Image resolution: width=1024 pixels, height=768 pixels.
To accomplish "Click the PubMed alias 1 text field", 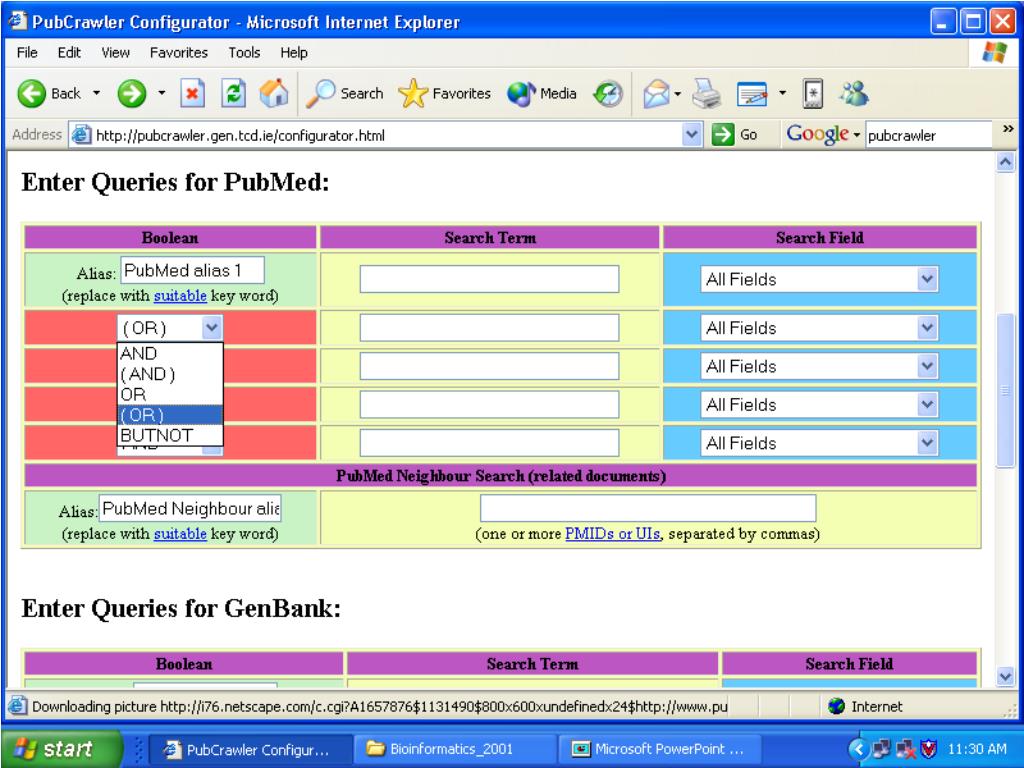I will coord(192,270).
